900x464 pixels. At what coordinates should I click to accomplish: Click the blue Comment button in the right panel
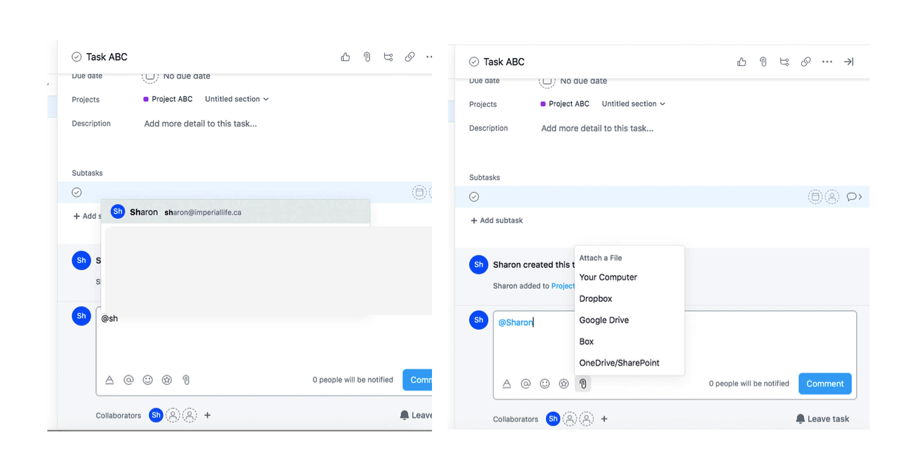pos(824,384)
